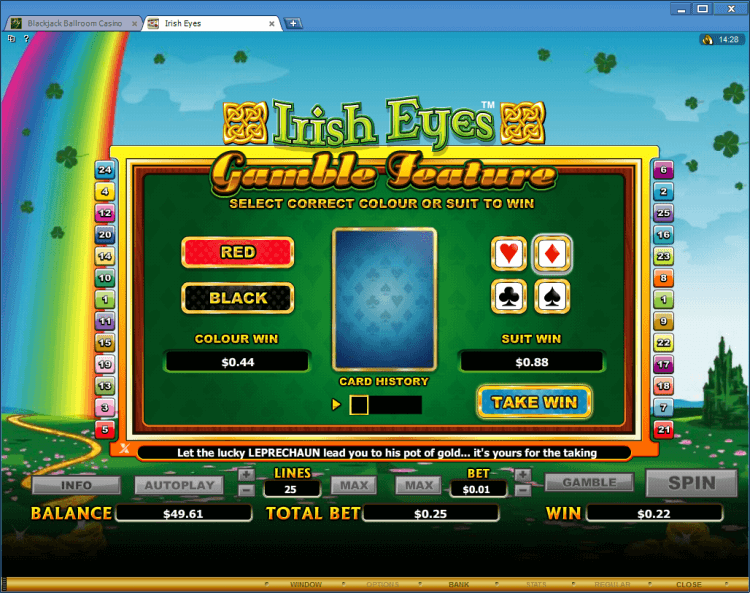This screenshot has width=750, height=593.
Task: Click payline marker 4
Action: coord(105,191)
